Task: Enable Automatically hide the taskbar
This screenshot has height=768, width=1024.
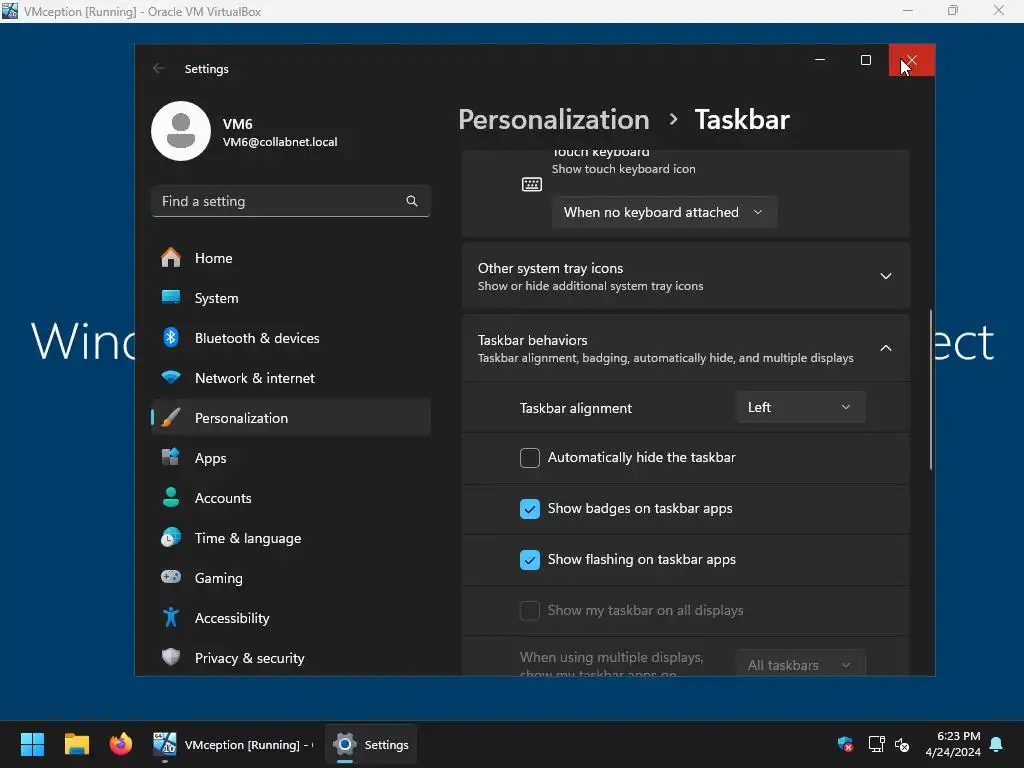Action: point(530,458)
